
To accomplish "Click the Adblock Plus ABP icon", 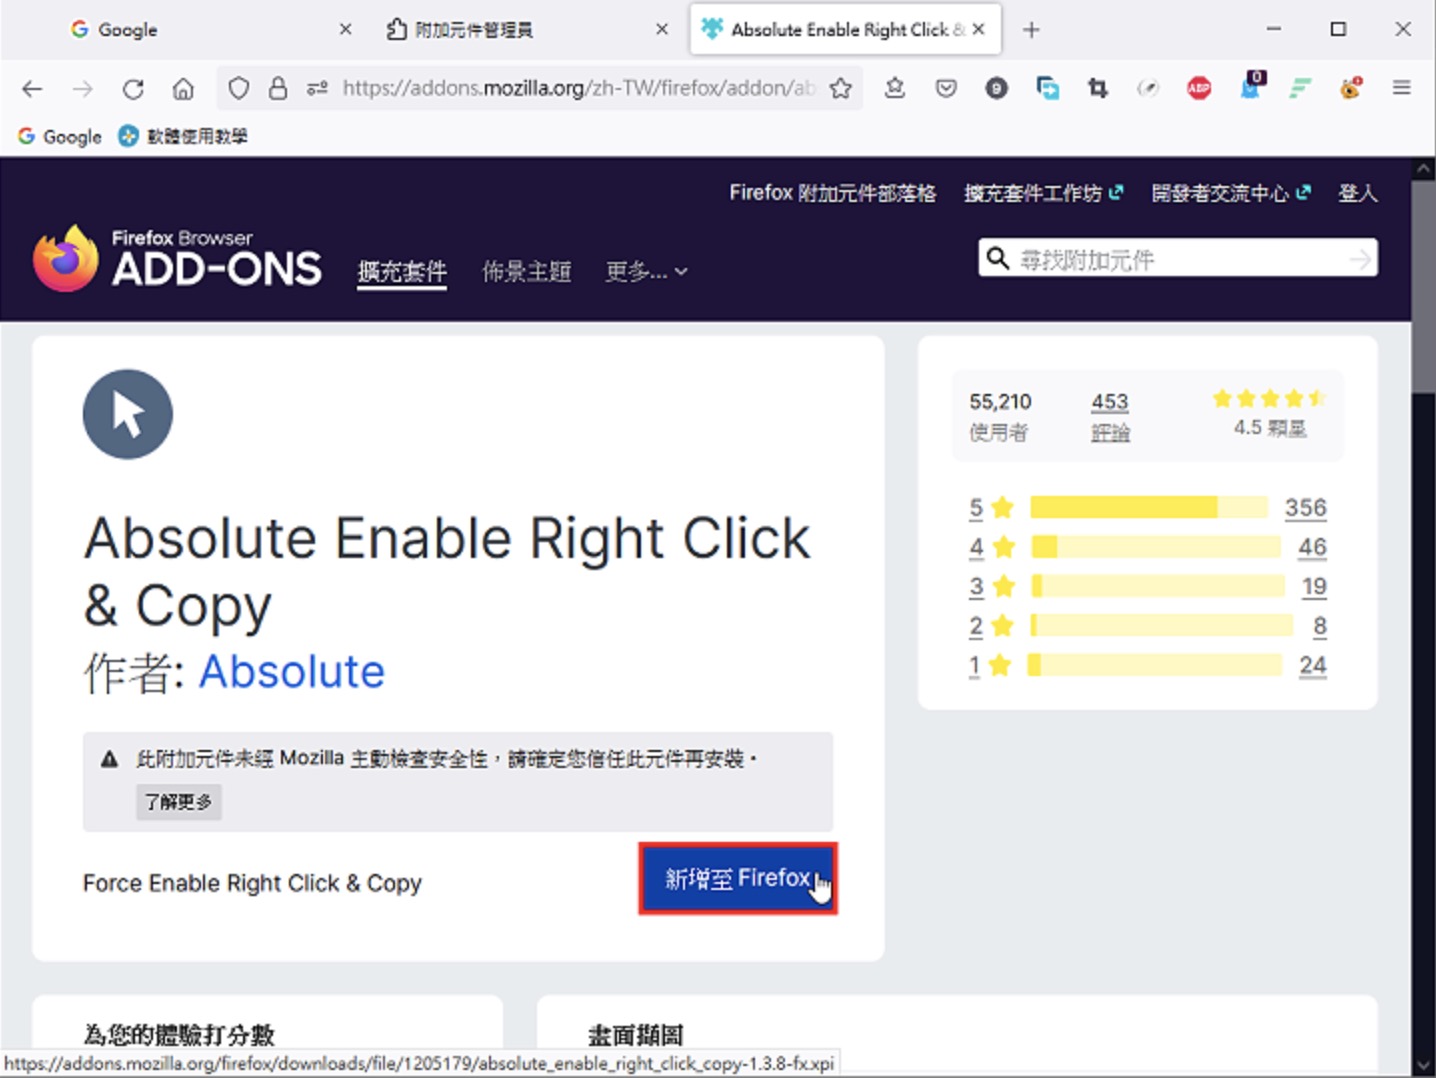I will pyautogui.click(x=1199, y=89).
